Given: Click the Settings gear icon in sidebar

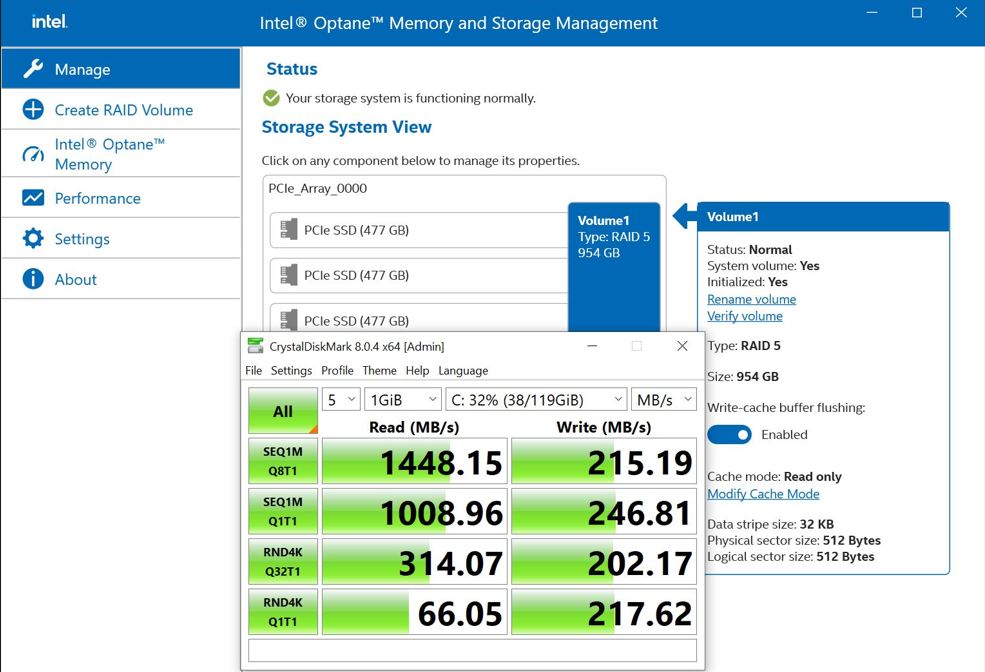Looking at the screenshot, I should [33, 239].
